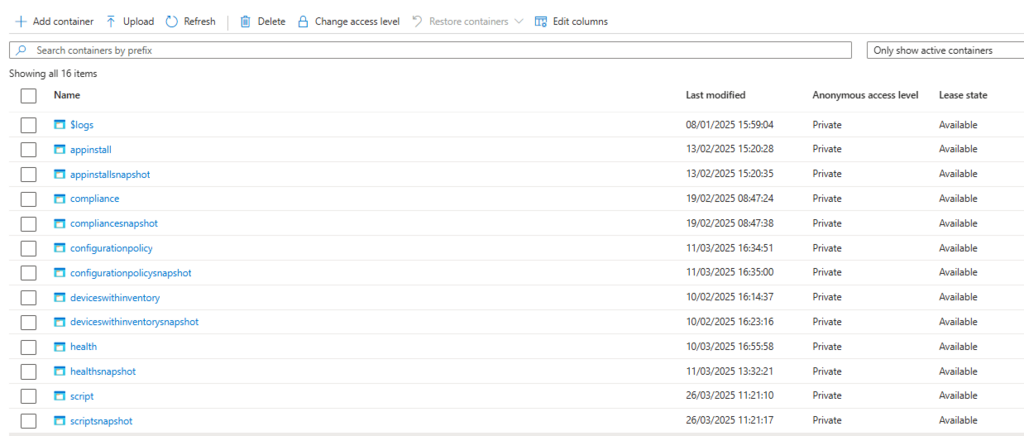Click the Delete trash bin icon

coord(245,21)
